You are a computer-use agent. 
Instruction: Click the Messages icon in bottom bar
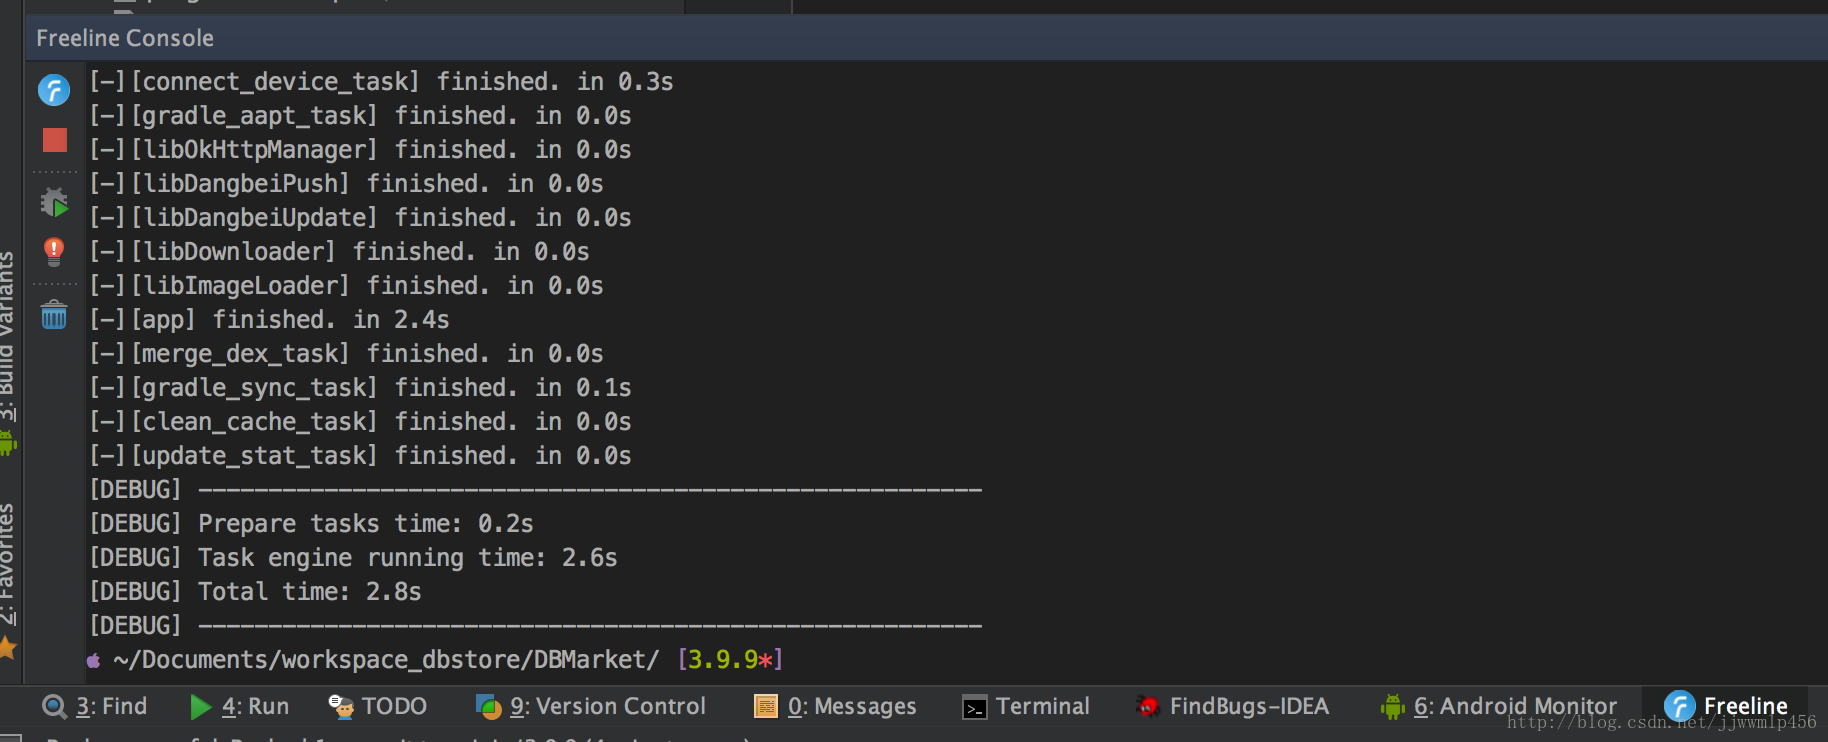point(765,707)
